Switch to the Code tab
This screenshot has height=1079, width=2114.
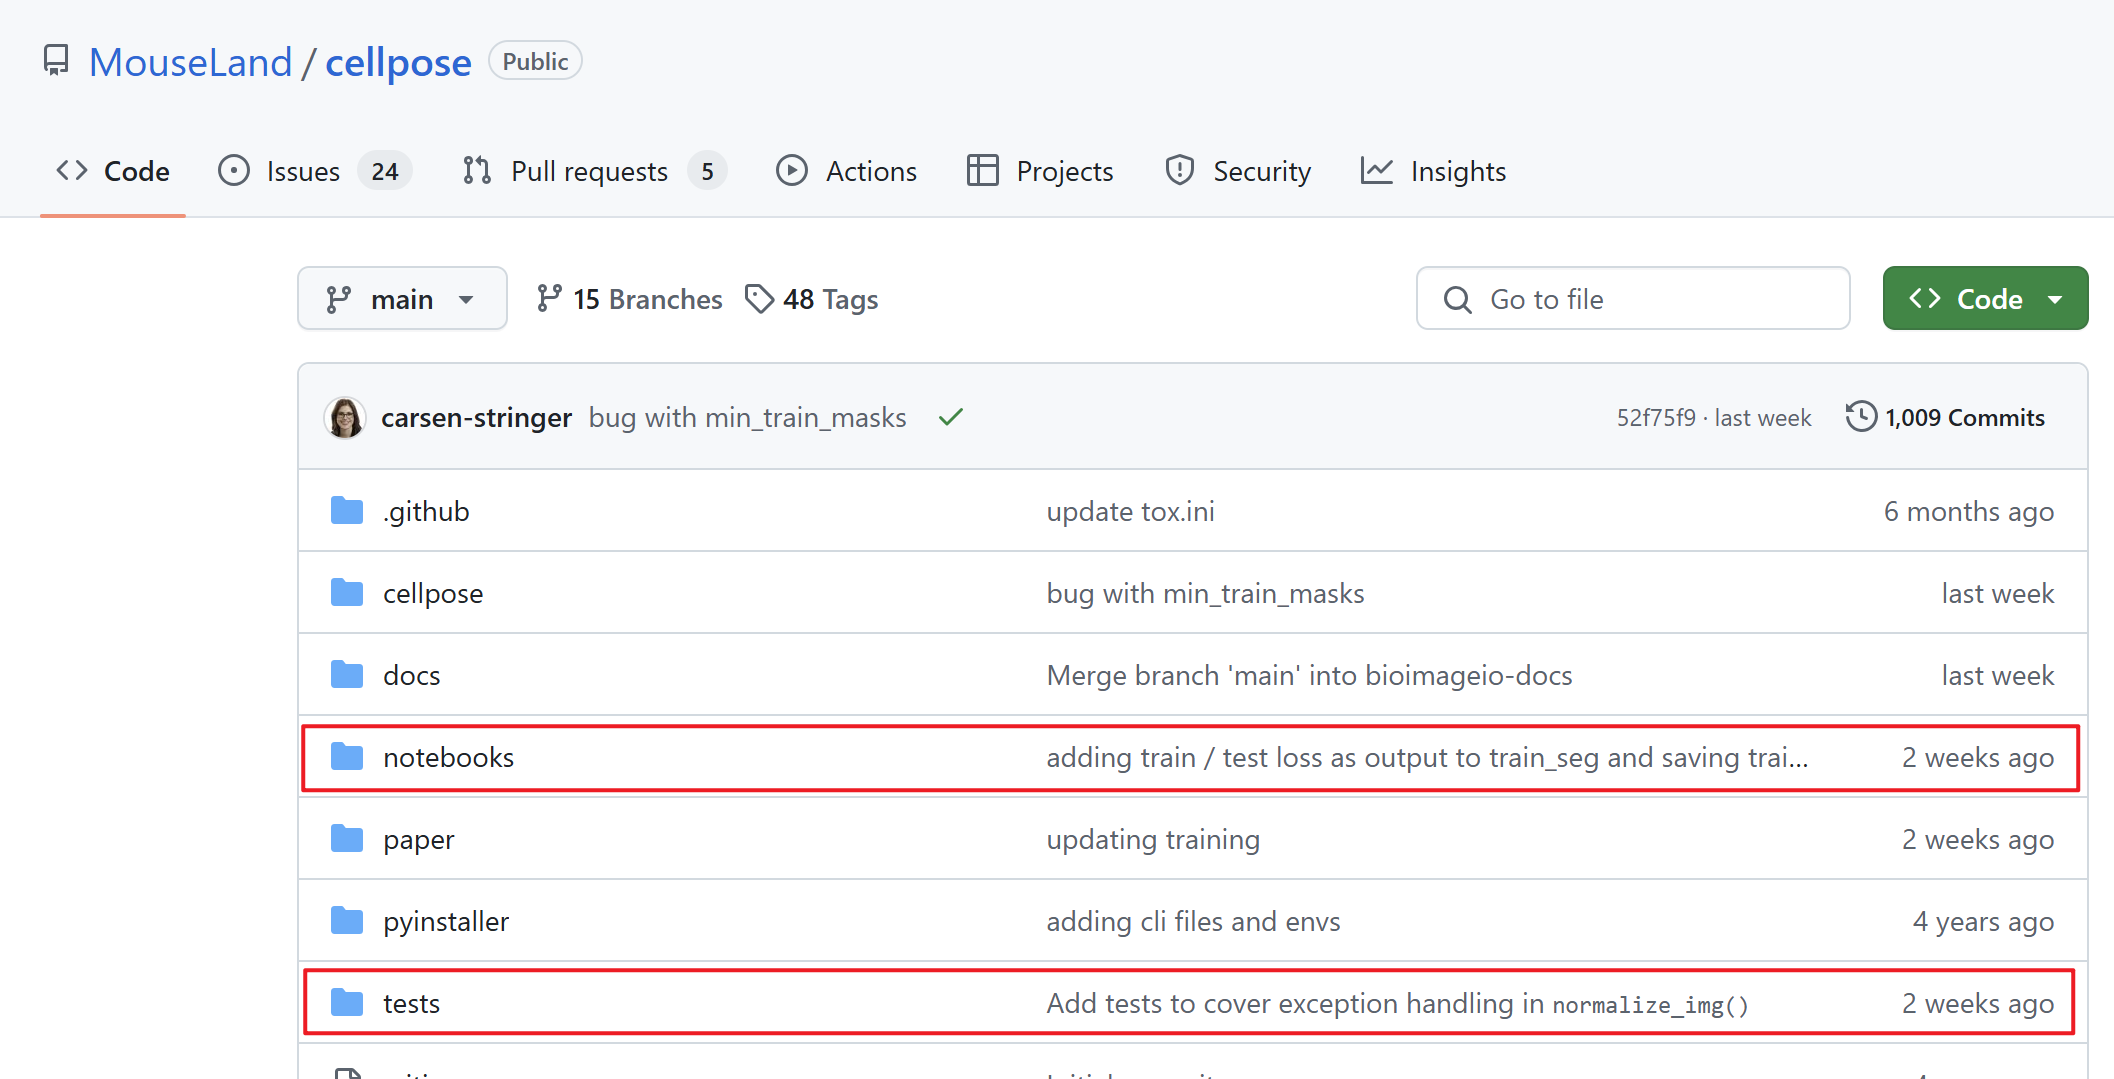[113, 171]
